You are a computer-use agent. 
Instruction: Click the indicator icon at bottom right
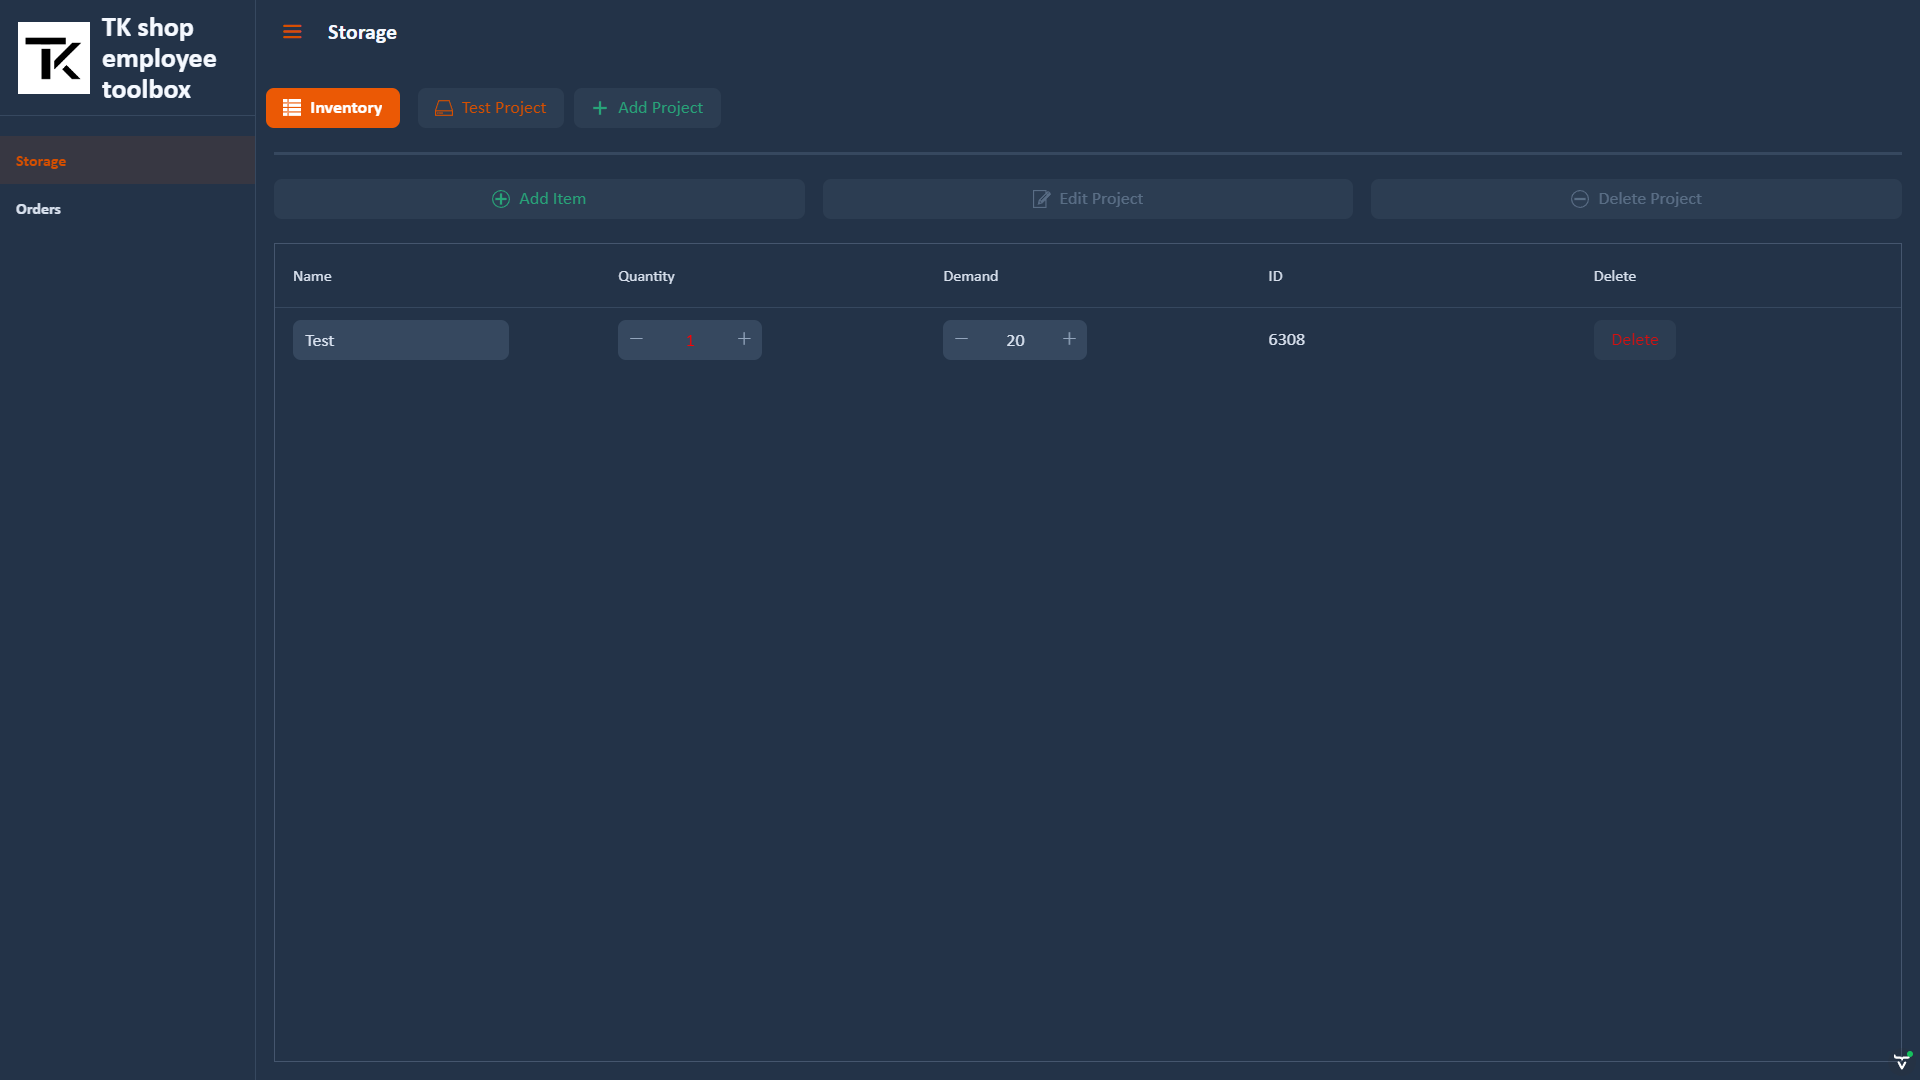click(x=1900, y=1062)
